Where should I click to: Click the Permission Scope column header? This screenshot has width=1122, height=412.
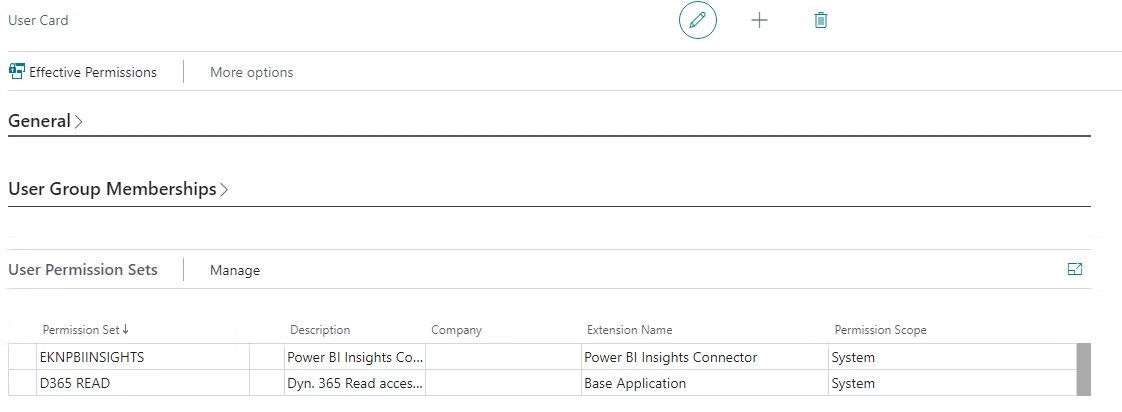coord(880,330)
